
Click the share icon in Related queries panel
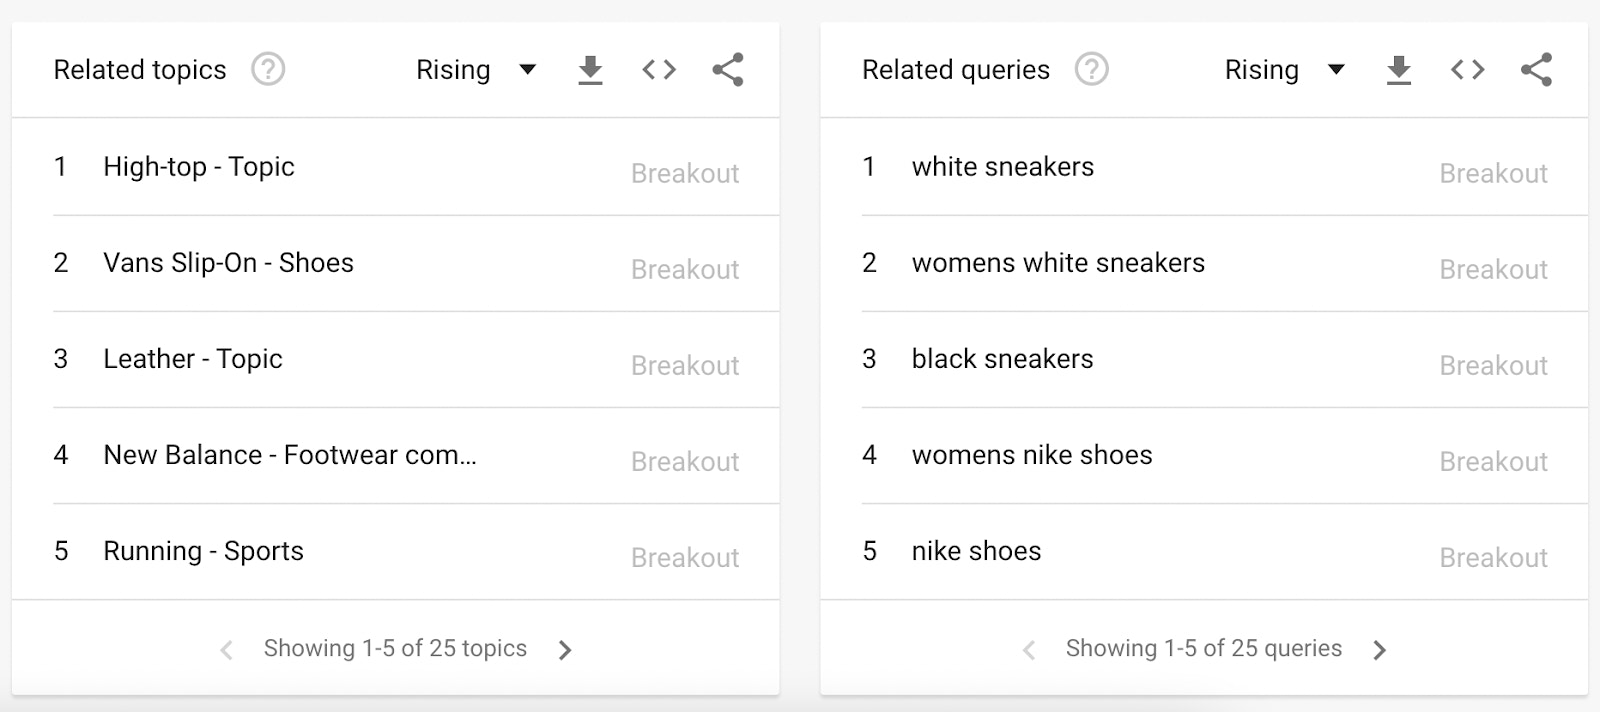1535,69
